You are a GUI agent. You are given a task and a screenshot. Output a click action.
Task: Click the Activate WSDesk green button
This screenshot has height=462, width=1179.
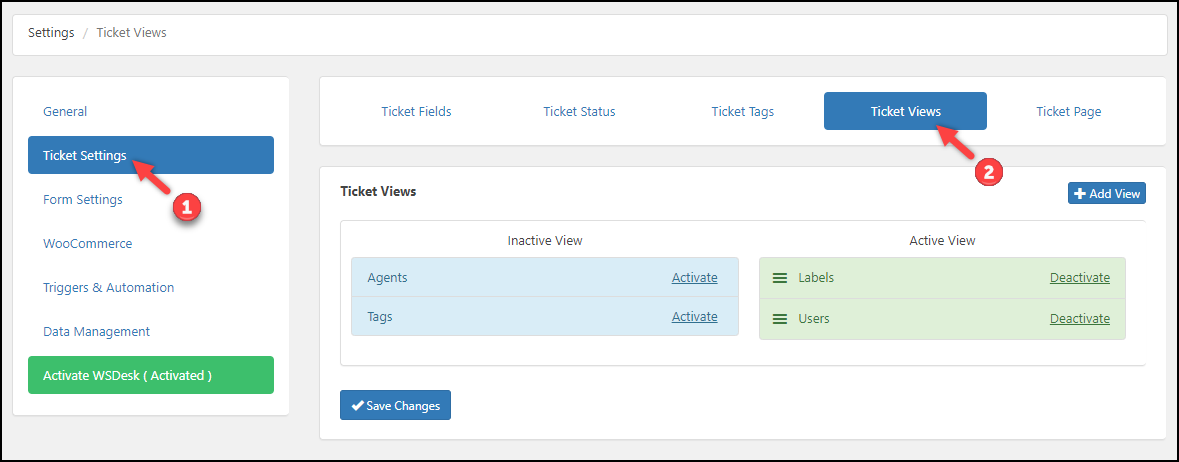151,376
